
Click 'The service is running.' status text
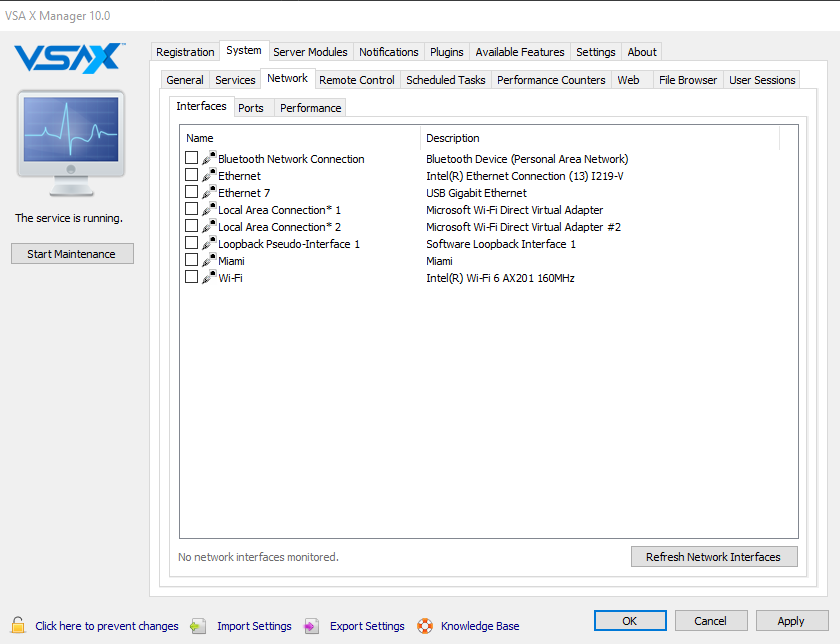(69, 218)
